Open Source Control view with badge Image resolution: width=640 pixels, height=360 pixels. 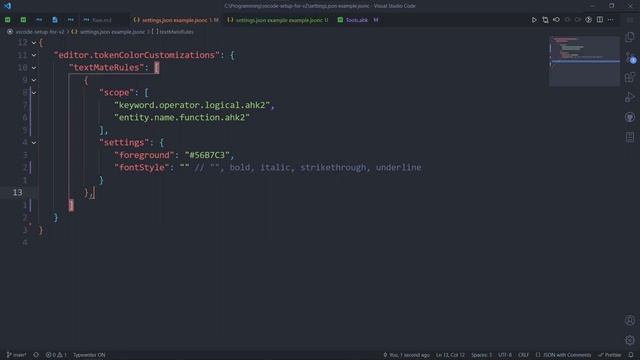point(630,57)
